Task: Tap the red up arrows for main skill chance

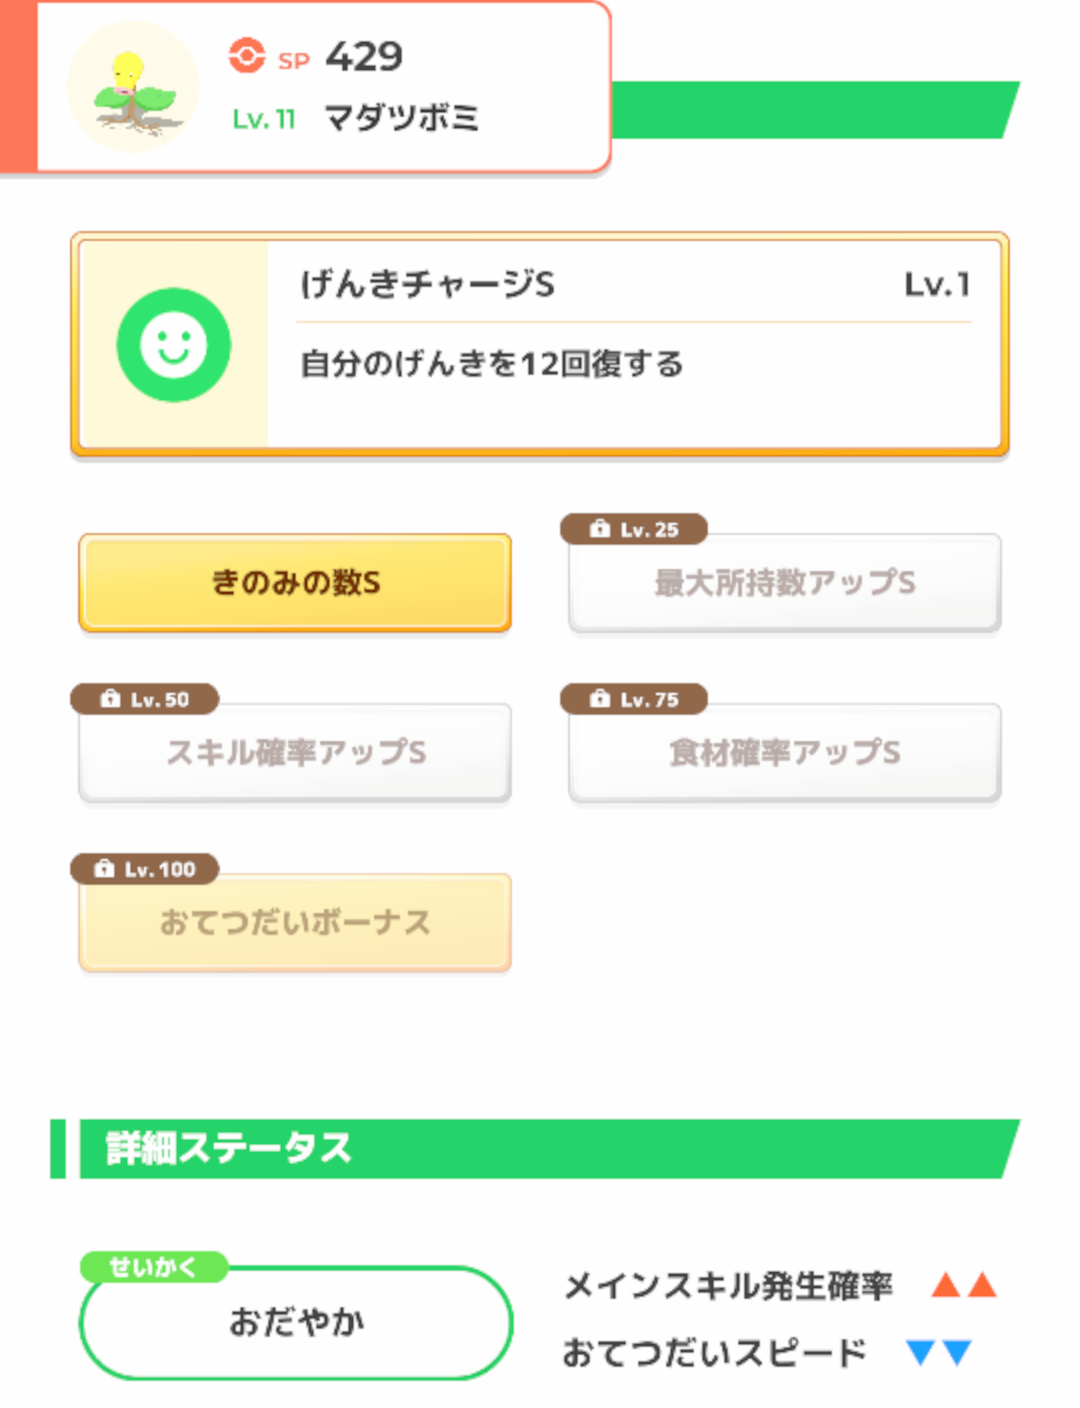Action: tap(964, 1285)
